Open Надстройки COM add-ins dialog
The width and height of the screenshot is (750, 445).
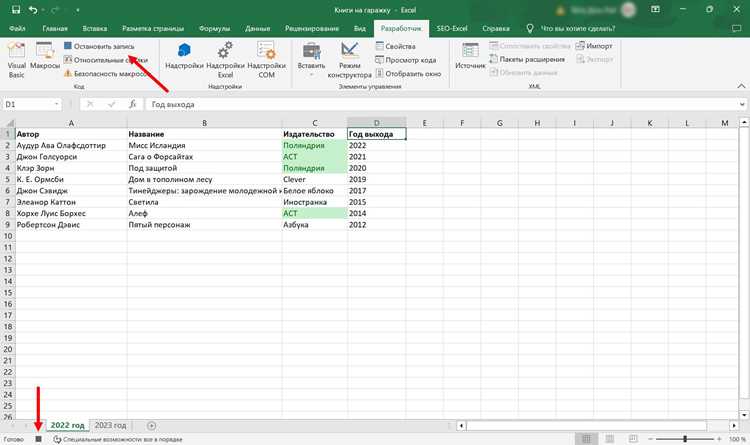coord(266,60)
